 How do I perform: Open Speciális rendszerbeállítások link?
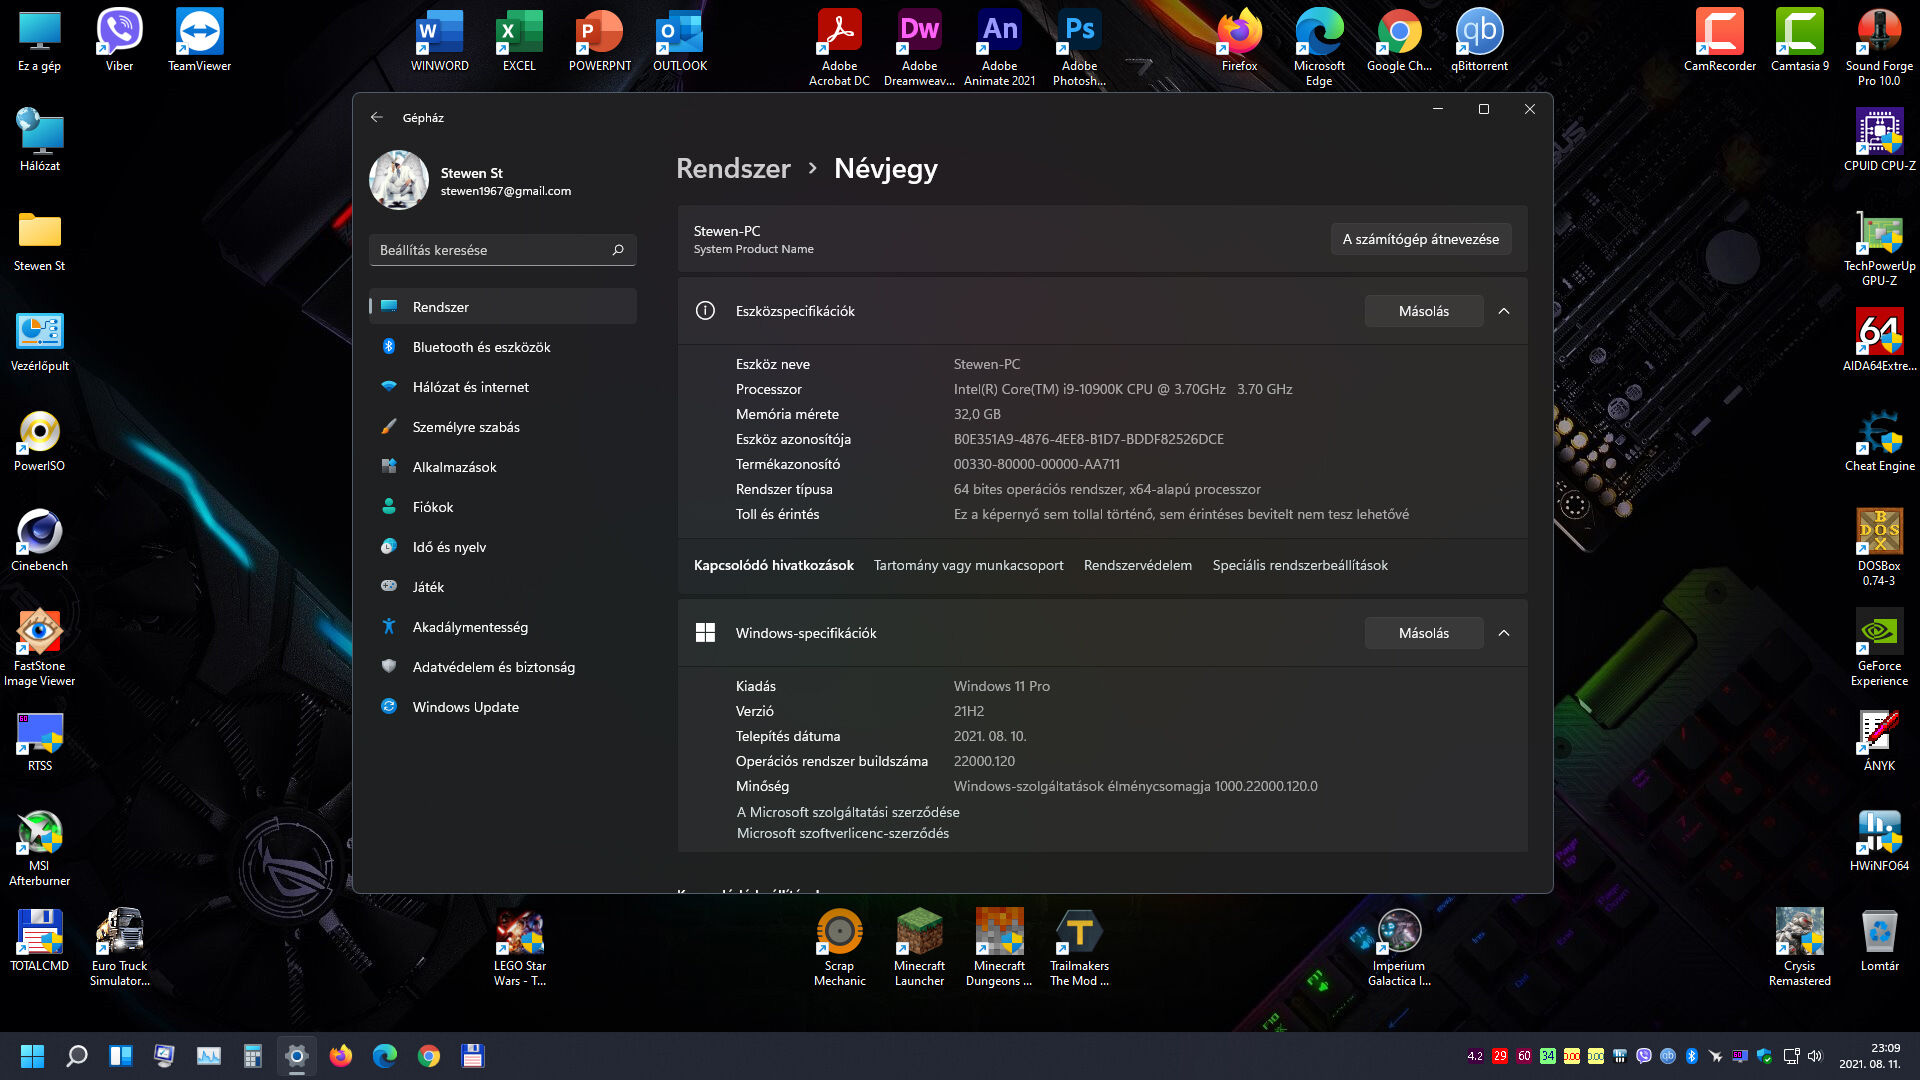coord(1300,565)
